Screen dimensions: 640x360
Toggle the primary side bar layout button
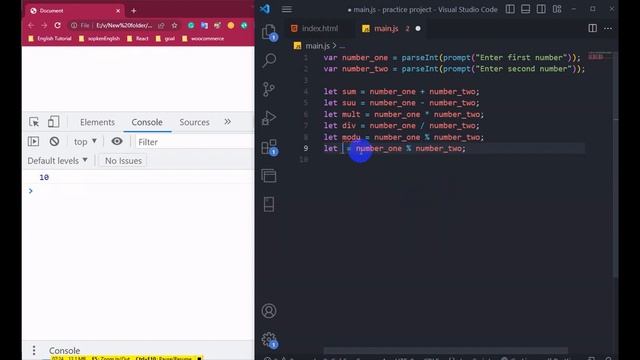(510, 9)
